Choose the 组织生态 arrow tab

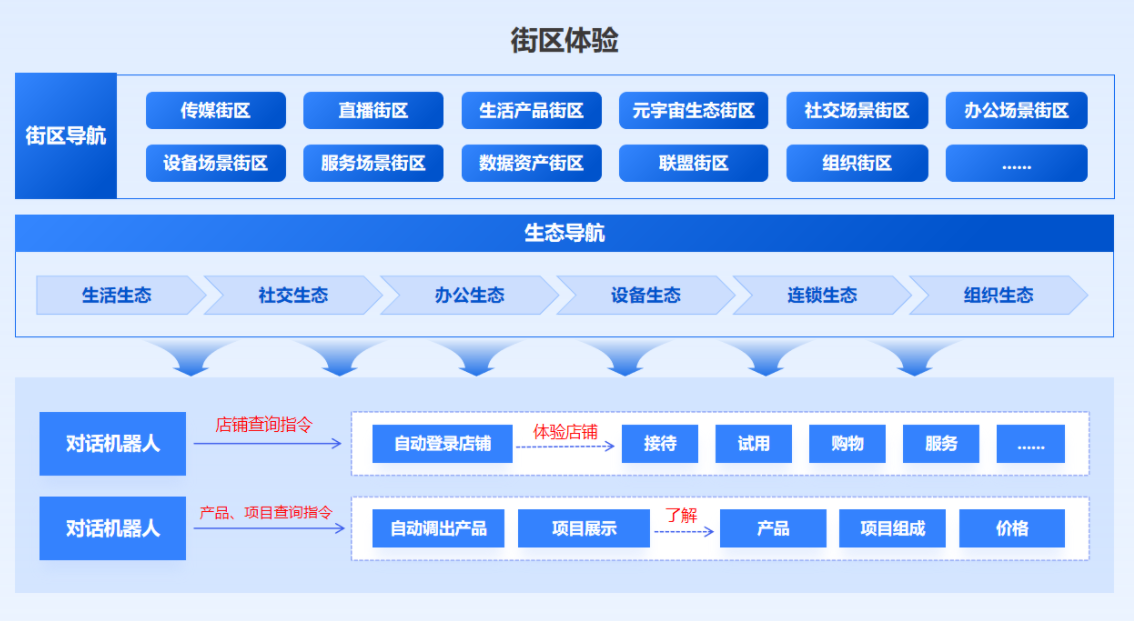[x=998, y=295]
